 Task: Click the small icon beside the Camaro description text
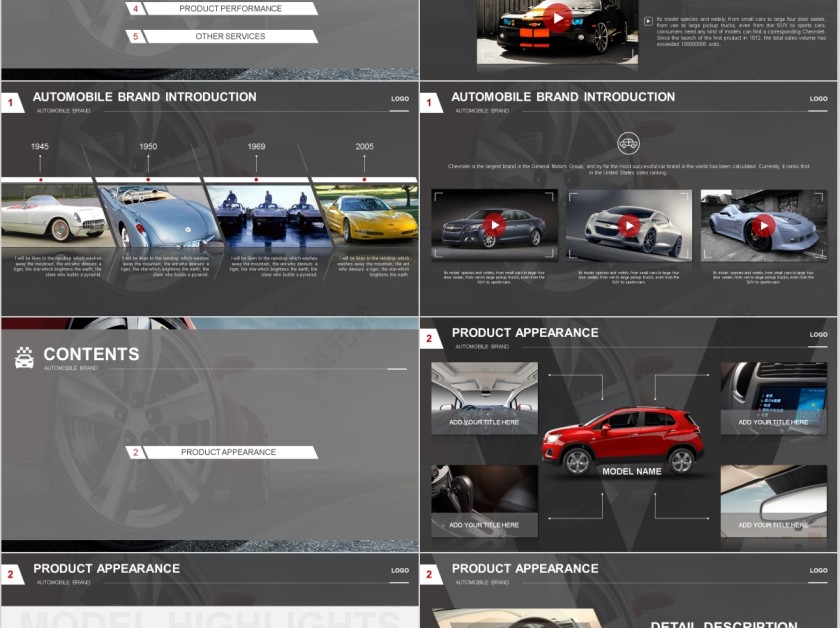[x=648, y=20]
